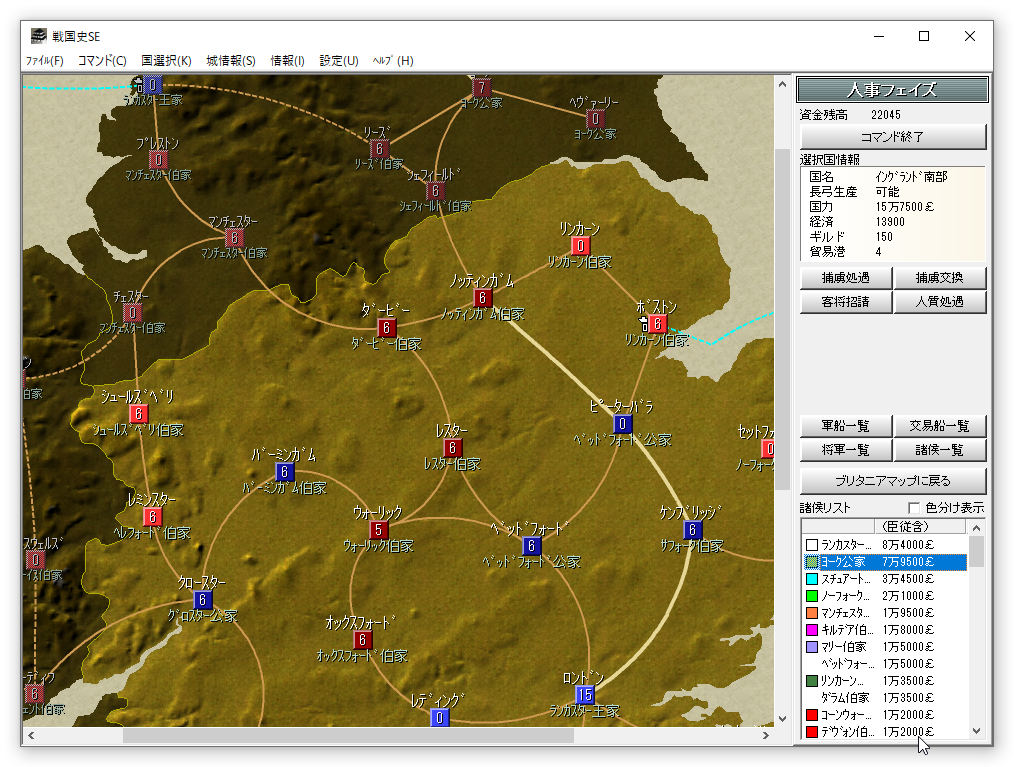
Task: Enable the 色分け表示 checkbox
Action: click(x=913, y=508)
